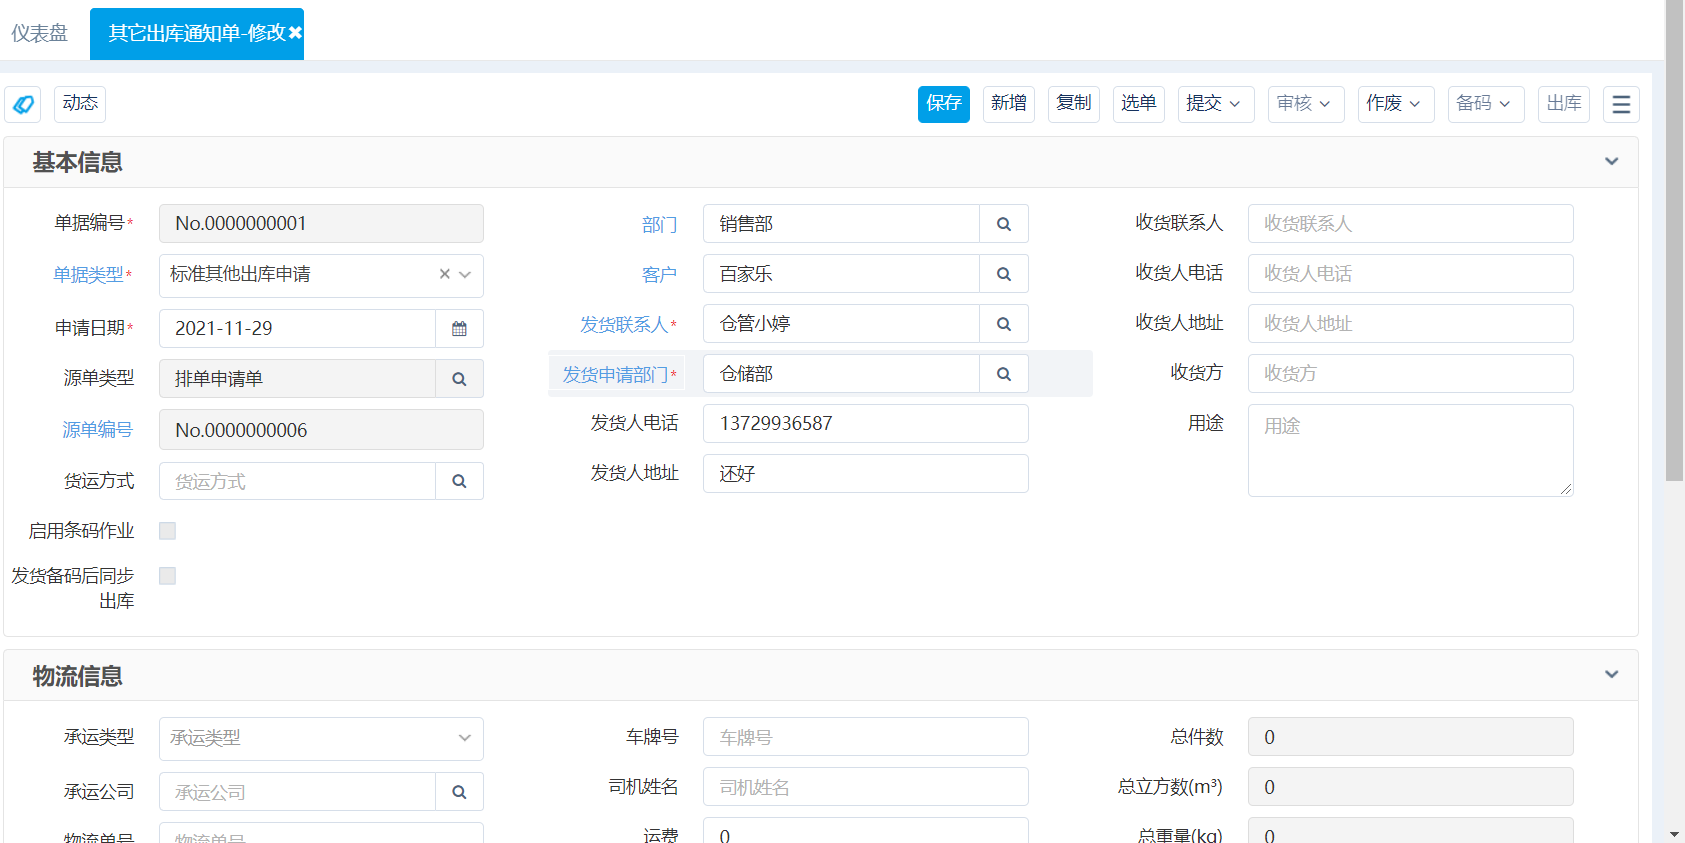Focus the 承运公司 input field
1685x843 pixels.
[x=298, y=792]
